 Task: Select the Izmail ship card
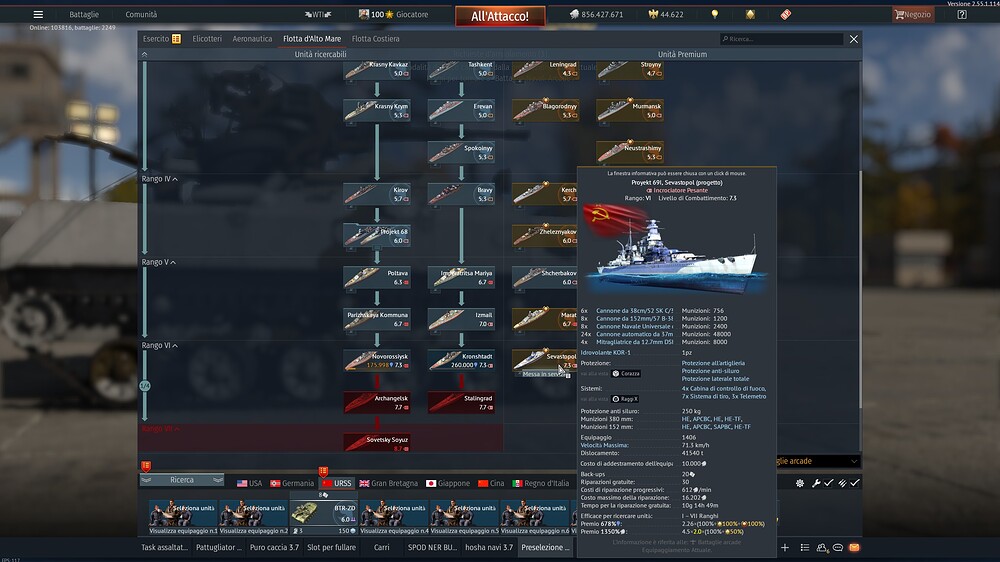coord(461,319)
